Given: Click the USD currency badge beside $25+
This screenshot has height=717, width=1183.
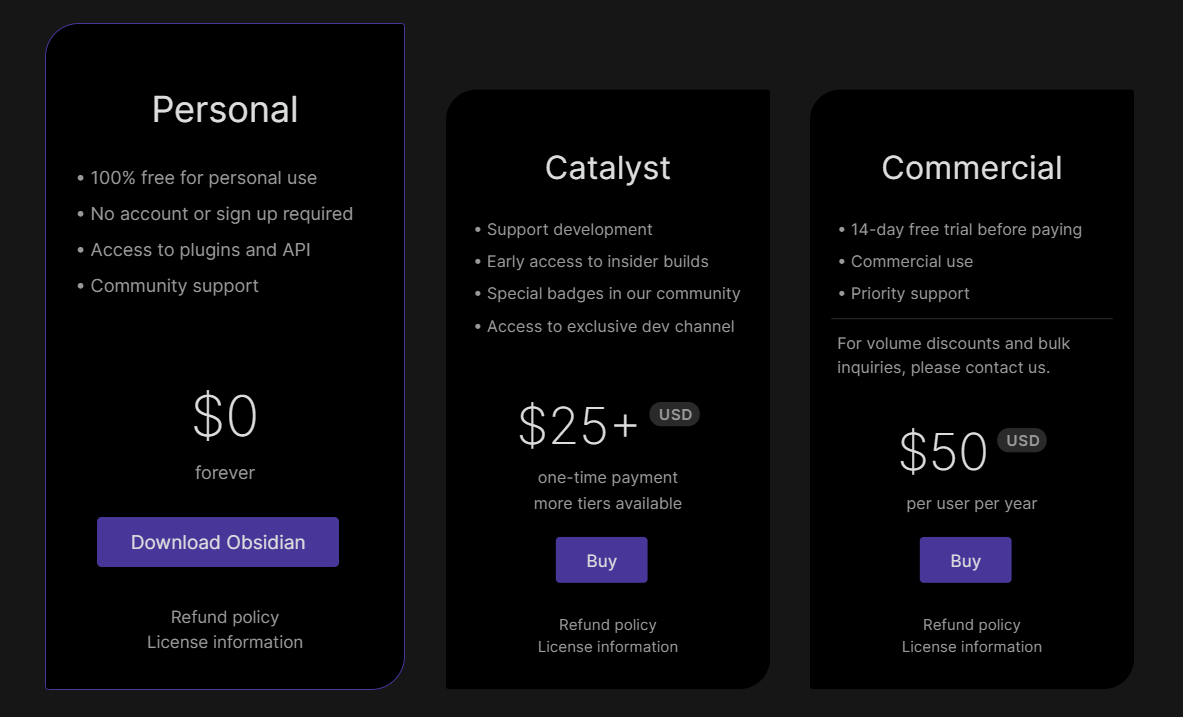Looking at the screenshot, I should coord(674,414).
